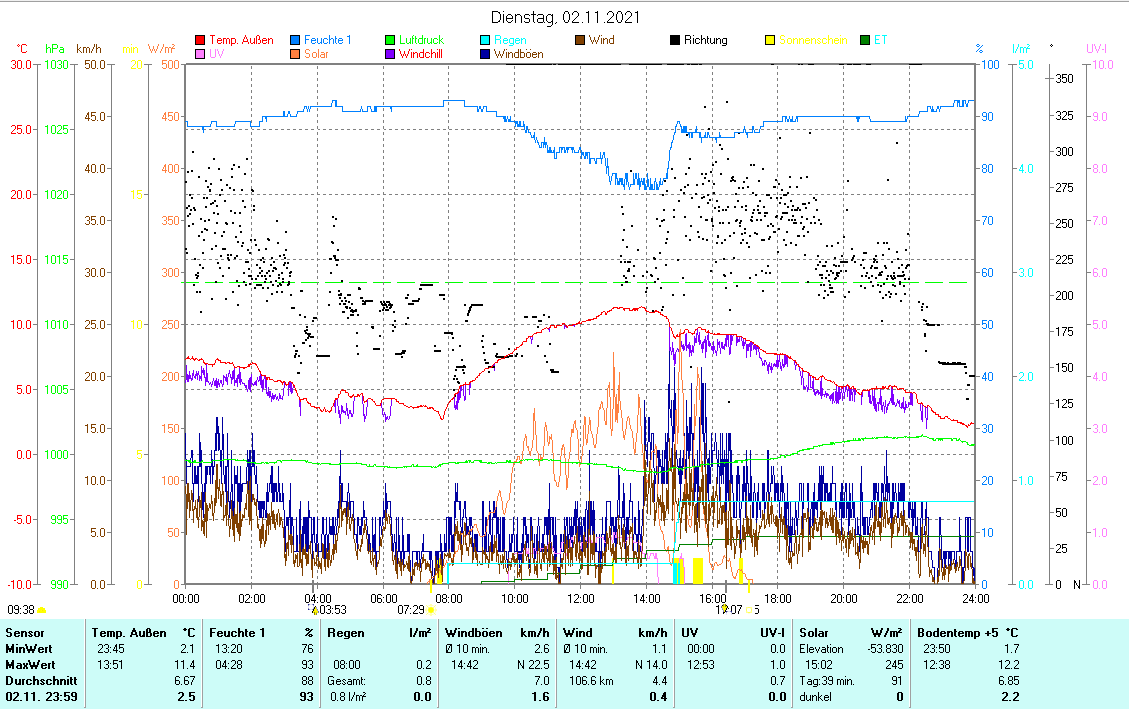
Task: Click the hPa axis unit label
Action: [54, 48]
